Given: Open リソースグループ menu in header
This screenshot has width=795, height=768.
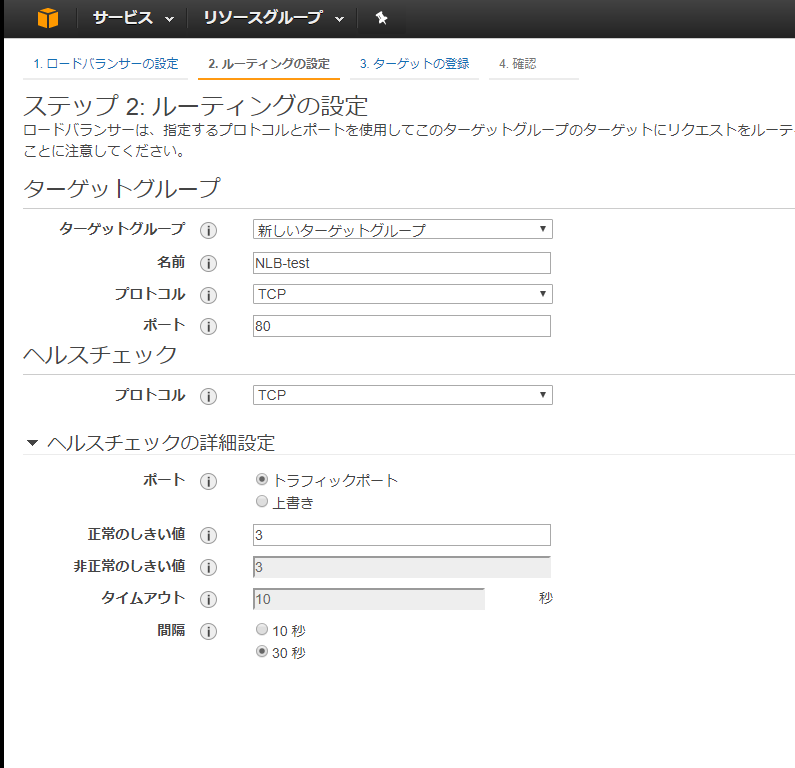Looking at the screenshot, I should [x=274, y=18].
